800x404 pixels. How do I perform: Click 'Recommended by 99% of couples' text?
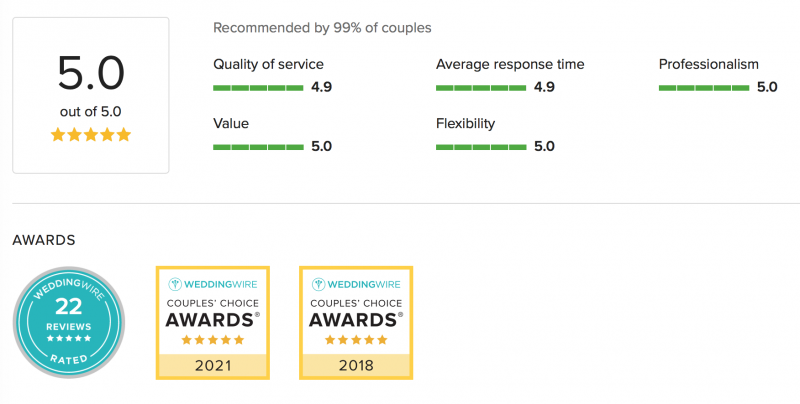[x=322, y=28]
